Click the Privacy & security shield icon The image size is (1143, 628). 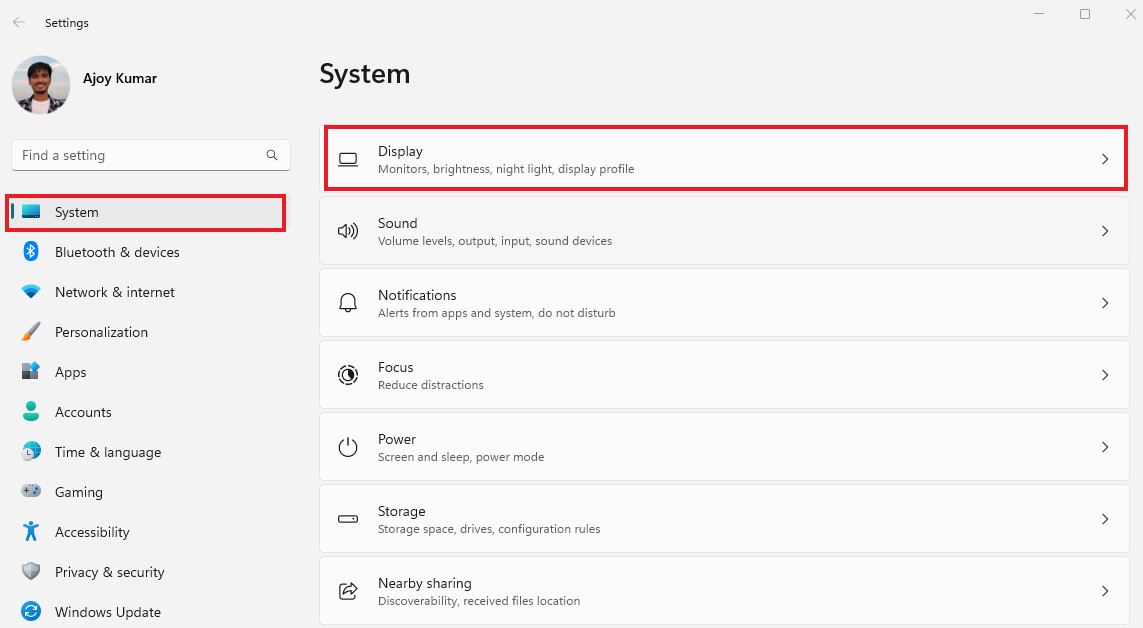(31, 572)
